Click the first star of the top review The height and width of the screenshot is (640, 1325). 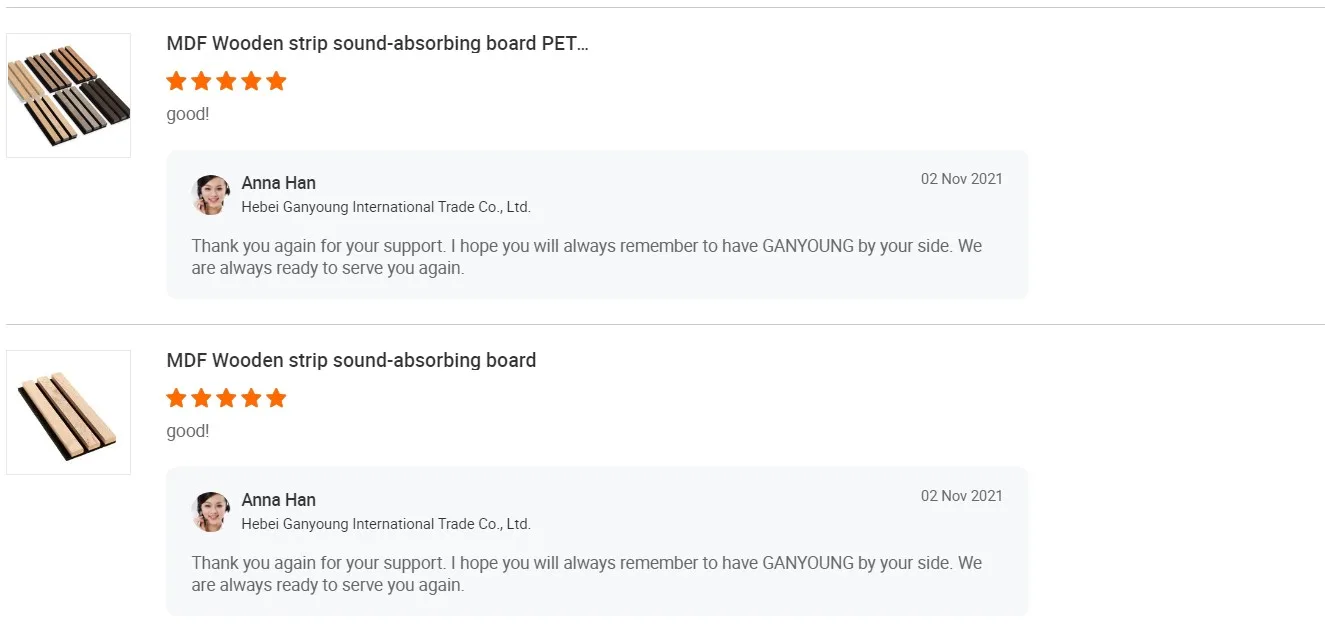[x=177, y=81]
